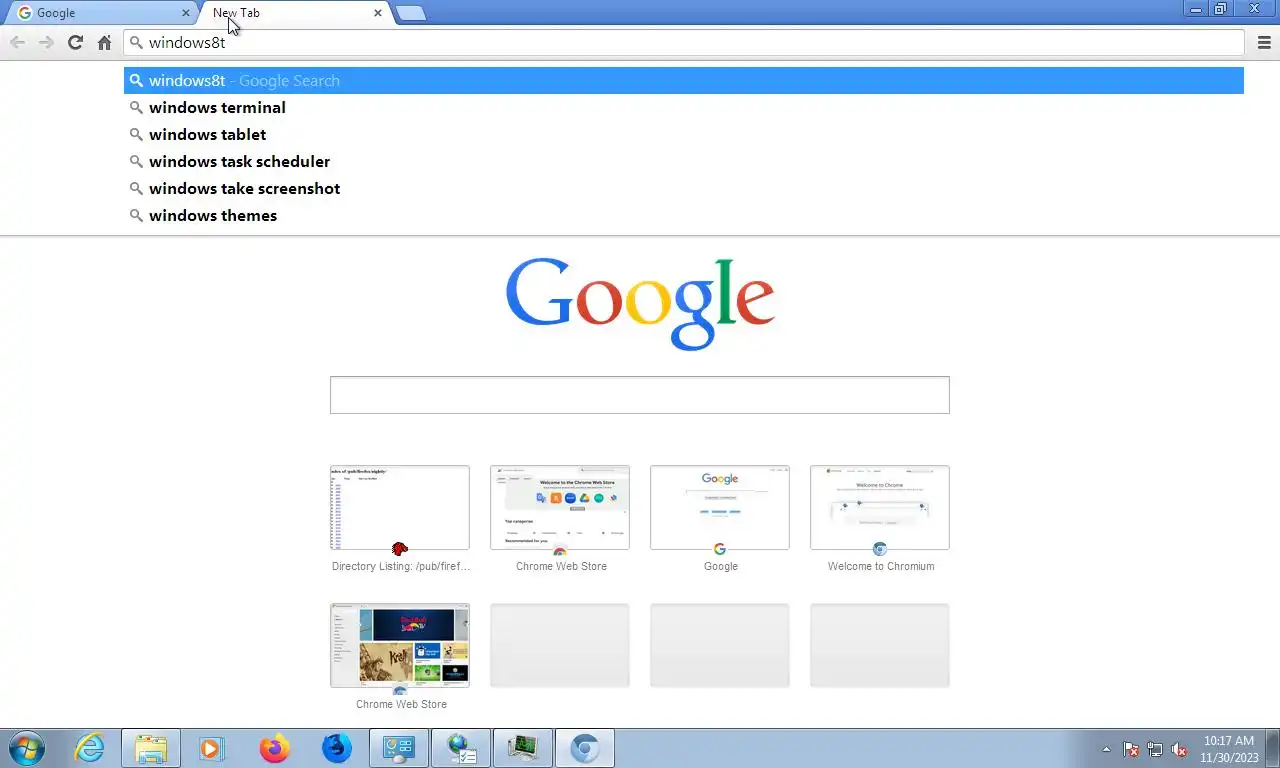Screen dimensions: 1280x768
Task: Open the network status tray icon
Action: (1155, 749)
